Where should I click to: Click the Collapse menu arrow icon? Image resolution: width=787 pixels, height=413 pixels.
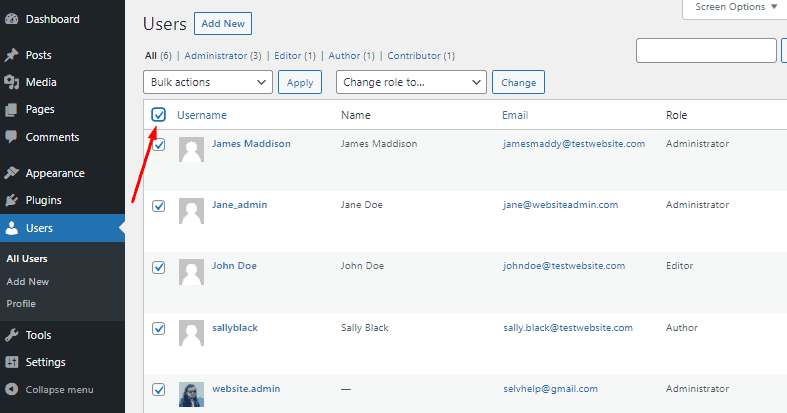coord(11,389)
